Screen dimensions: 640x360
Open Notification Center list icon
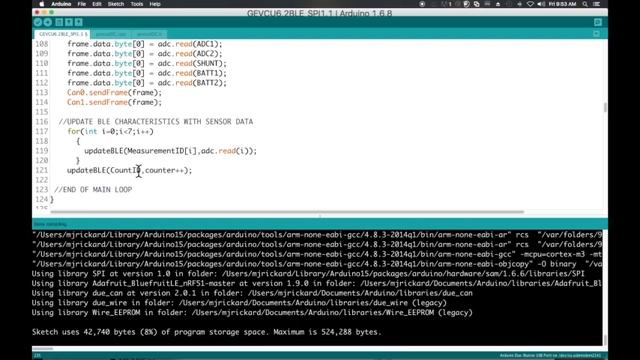[x=597, y=4]
